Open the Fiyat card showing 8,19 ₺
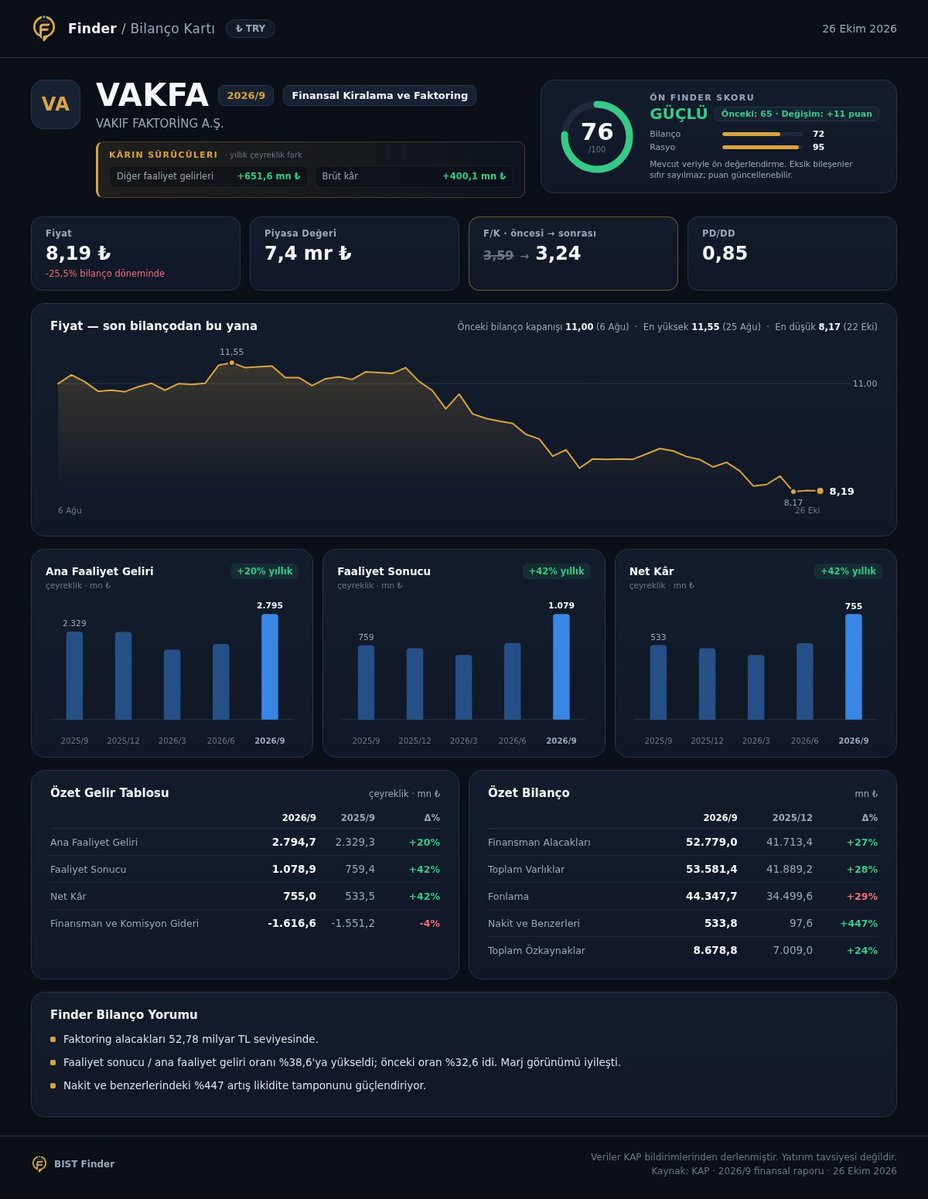Image resolution: width=928 pixels, height=1199 pixels. click(x=135, y=253)
